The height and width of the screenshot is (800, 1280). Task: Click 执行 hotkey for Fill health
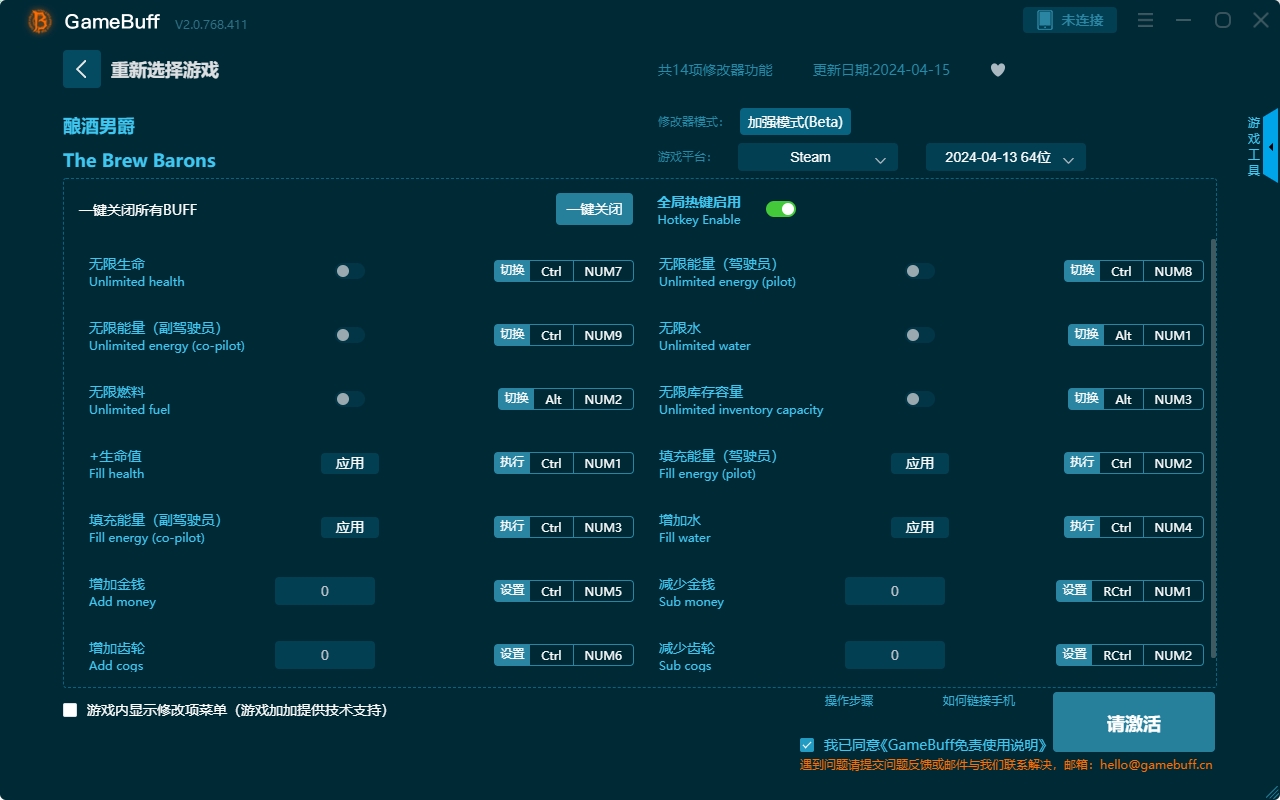click(512, 463)
